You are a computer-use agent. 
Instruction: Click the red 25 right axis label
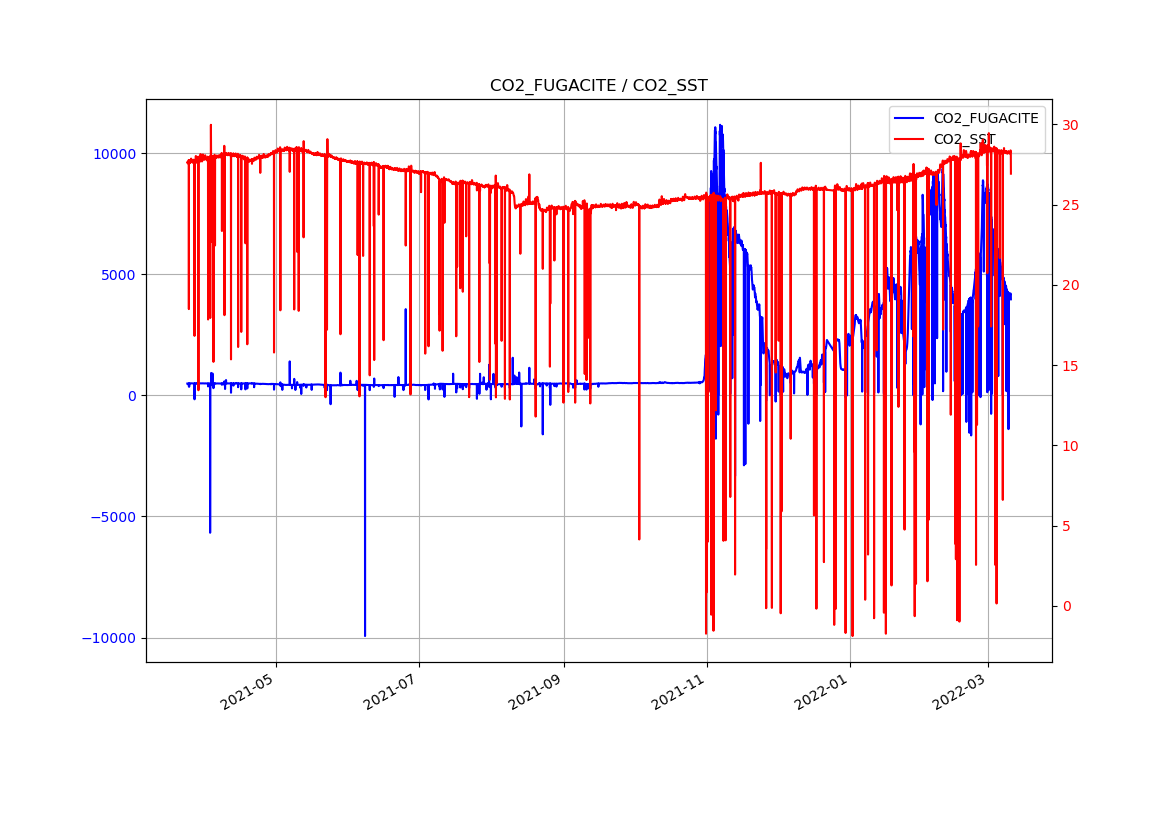click(1070, 205)
